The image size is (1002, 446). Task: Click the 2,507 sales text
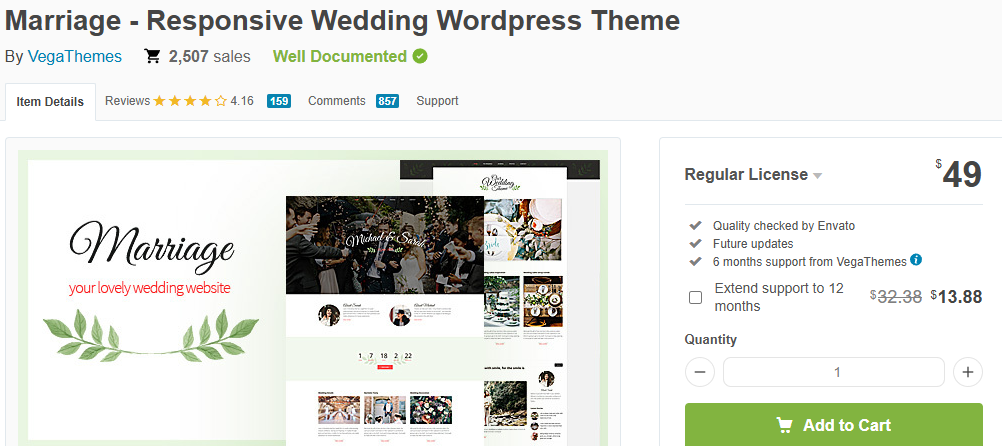[x=210, y=56]
